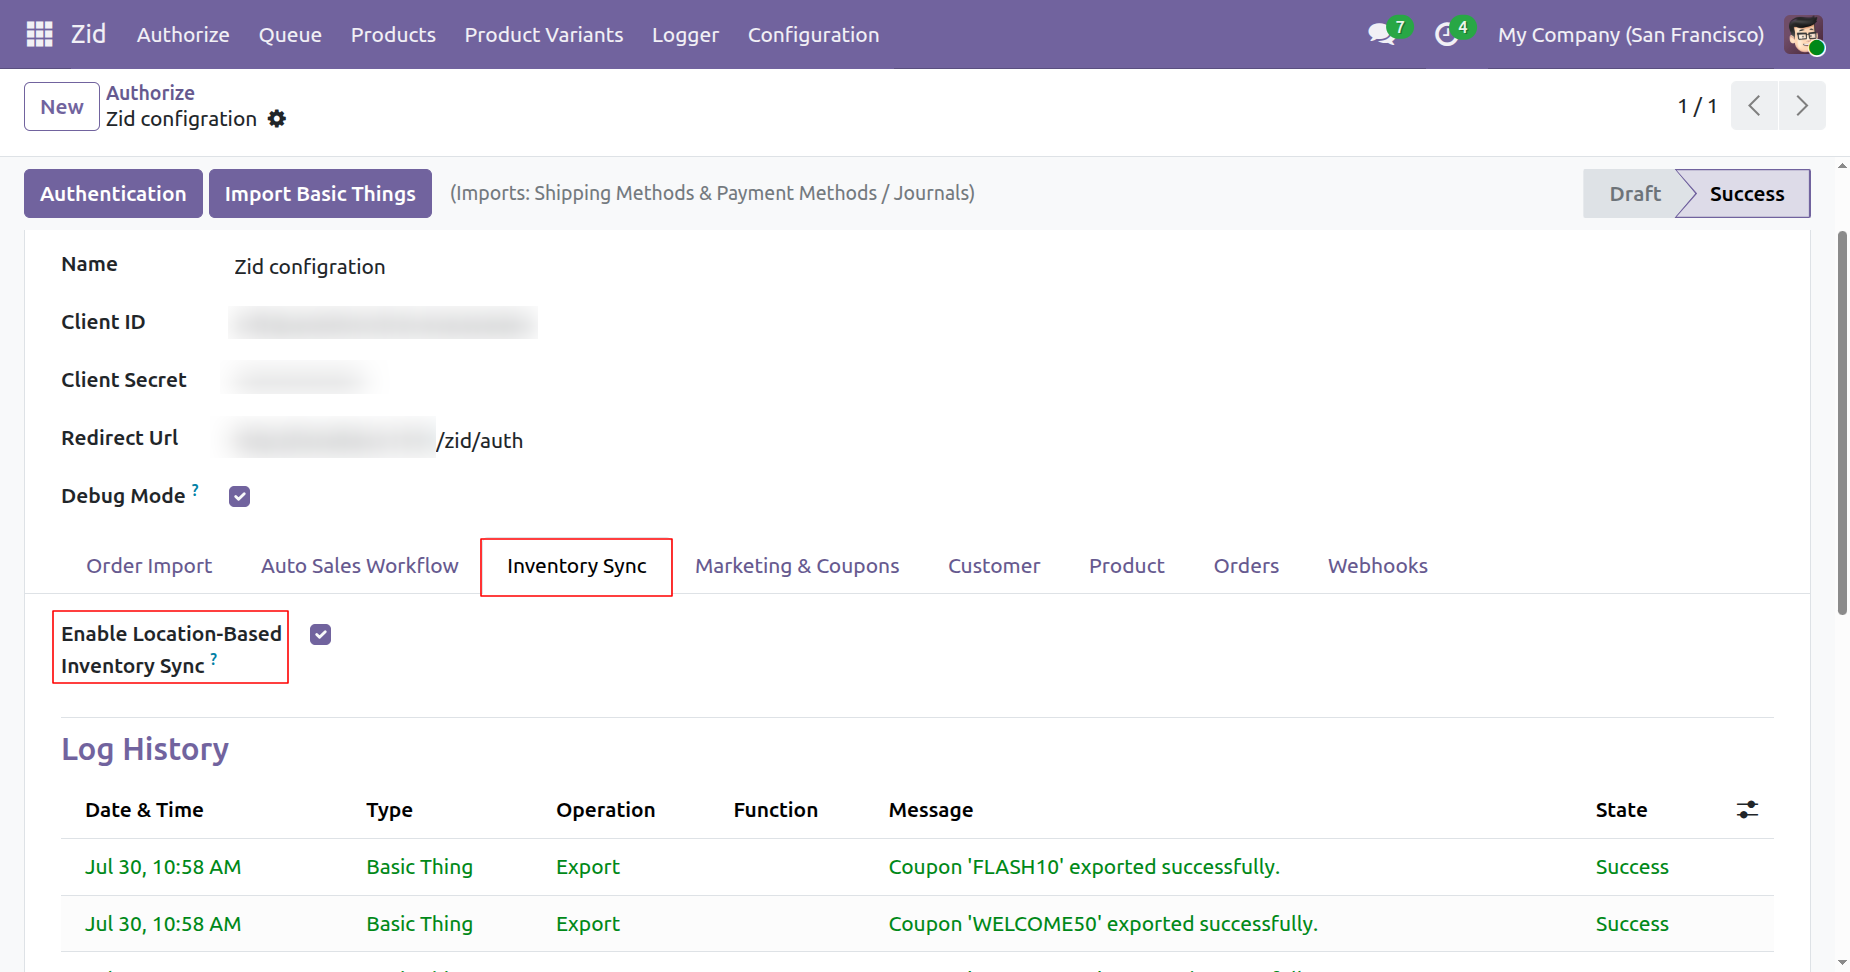The image size is (1850, 972).
Task: Open the FLASH10 coupon log message
Action: [1084, 867]
